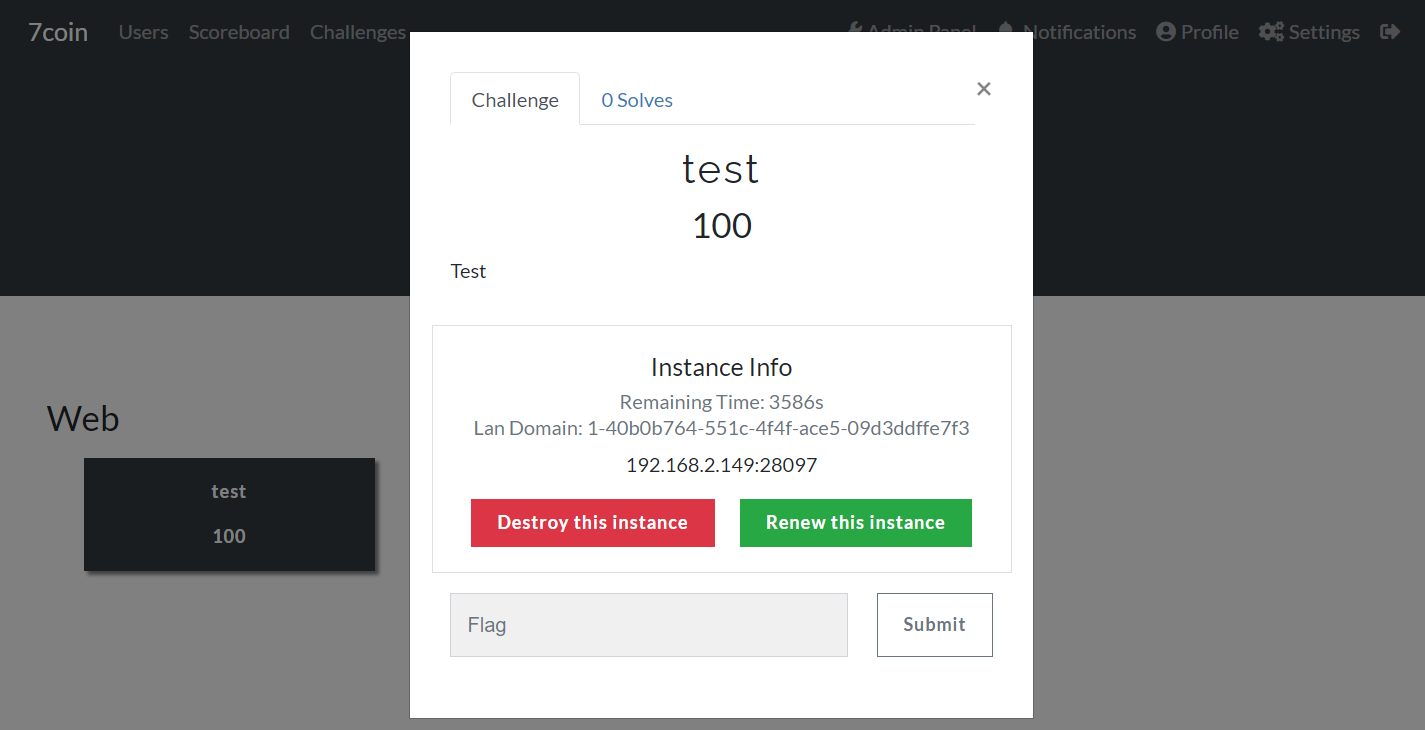Open Profile with the user icon
Screen dimensions: 1425x730
point(1197,32)
